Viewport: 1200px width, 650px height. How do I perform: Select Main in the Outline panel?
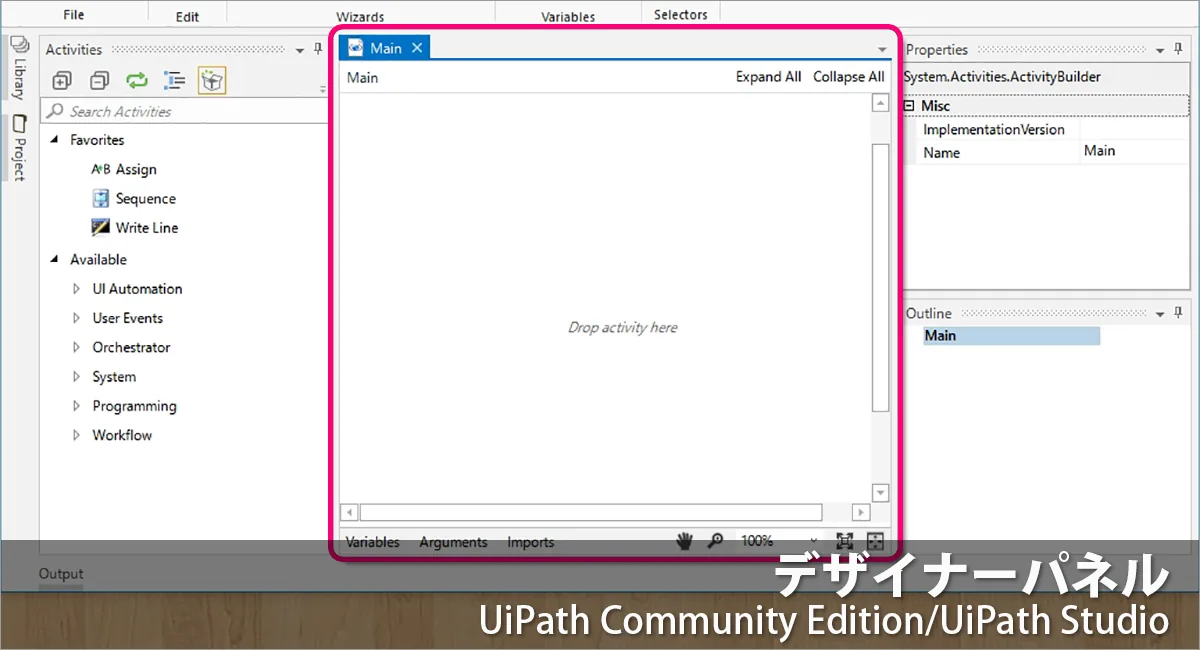[x=1011, y=336]
